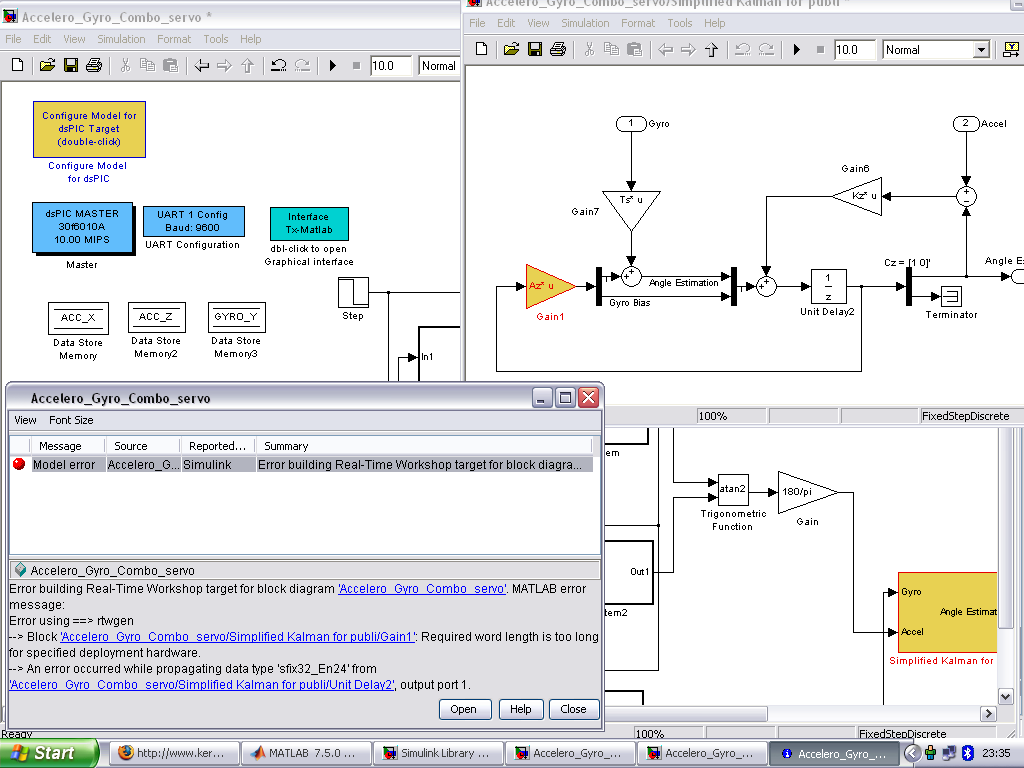Switch to Simulink Library taskbar item
This screenshot has width=1024, height=768.
click(438, 753)
